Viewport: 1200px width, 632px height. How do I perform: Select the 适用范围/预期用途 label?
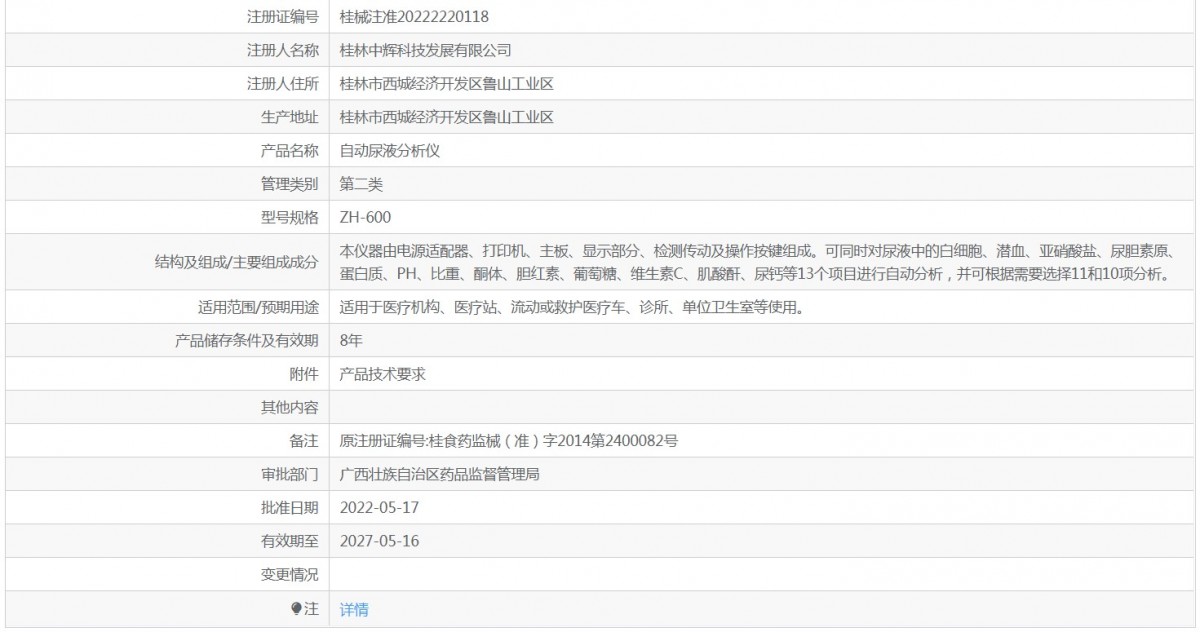[259, 307]
